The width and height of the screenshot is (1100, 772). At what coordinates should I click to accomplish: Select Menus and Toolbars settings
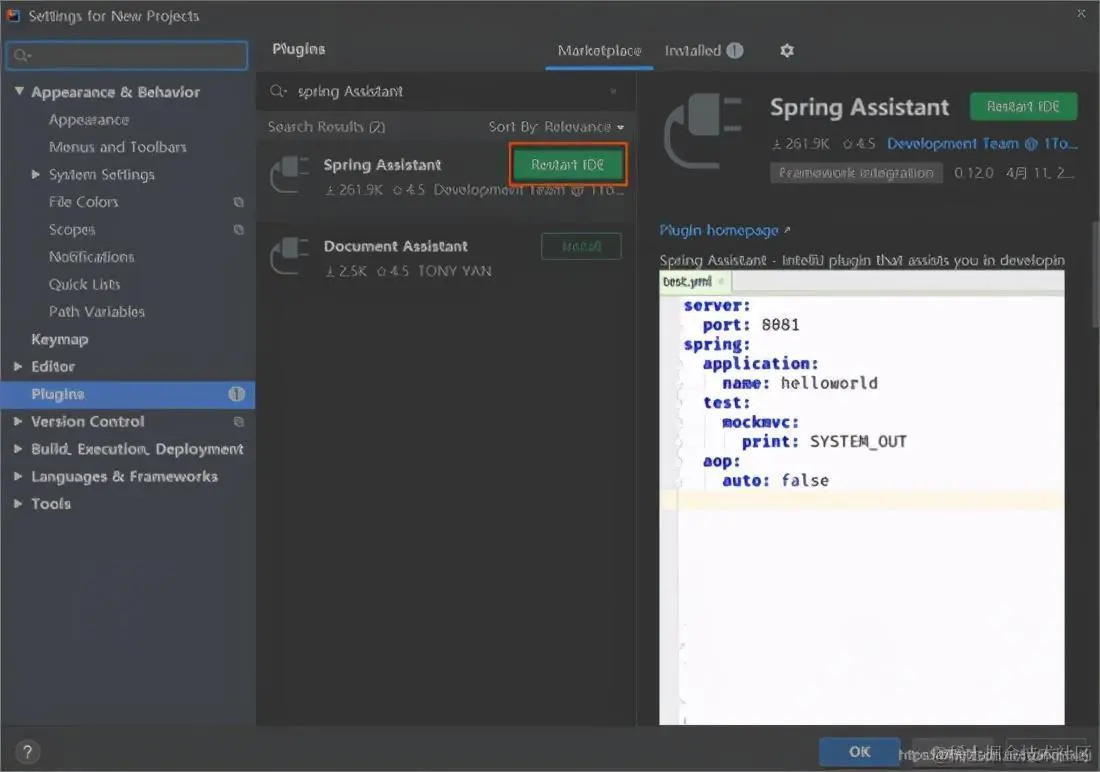click(x=118, y=147)
